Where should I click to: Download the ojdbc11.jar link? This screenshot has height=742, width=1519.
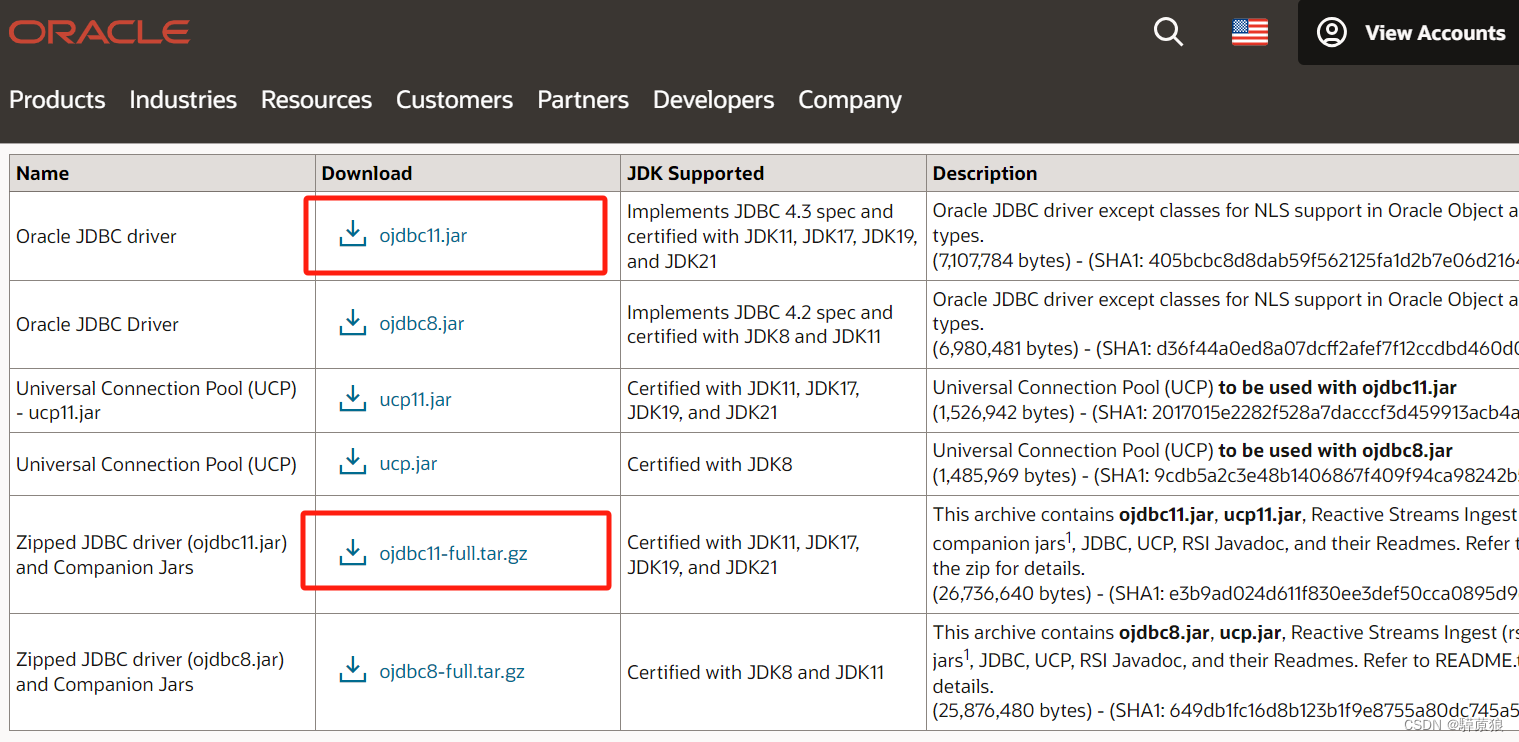tap(423, 236)
